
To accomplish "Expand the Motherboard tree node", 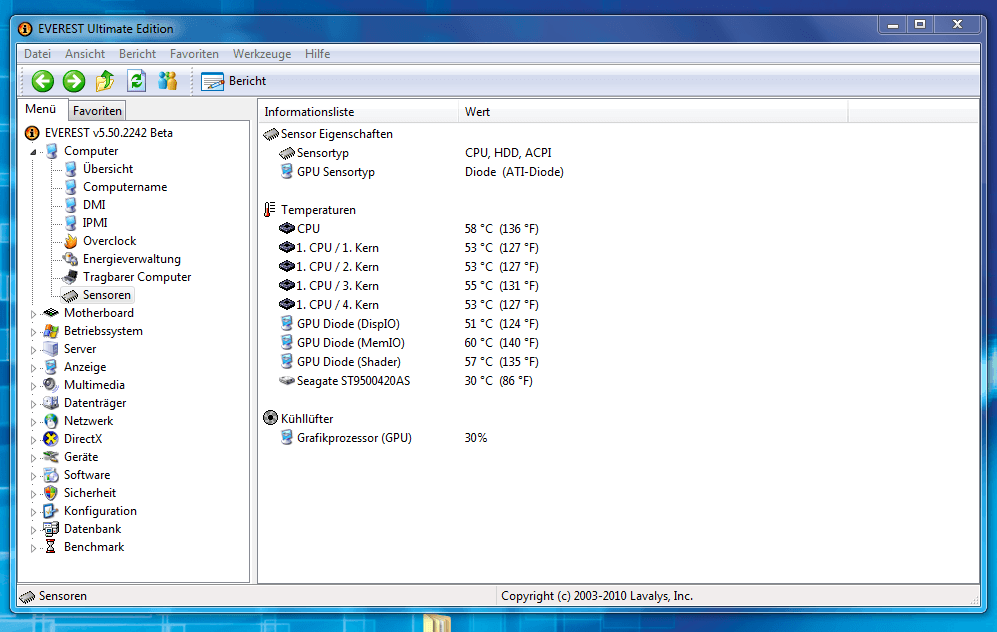I will [x=33, y=314].
